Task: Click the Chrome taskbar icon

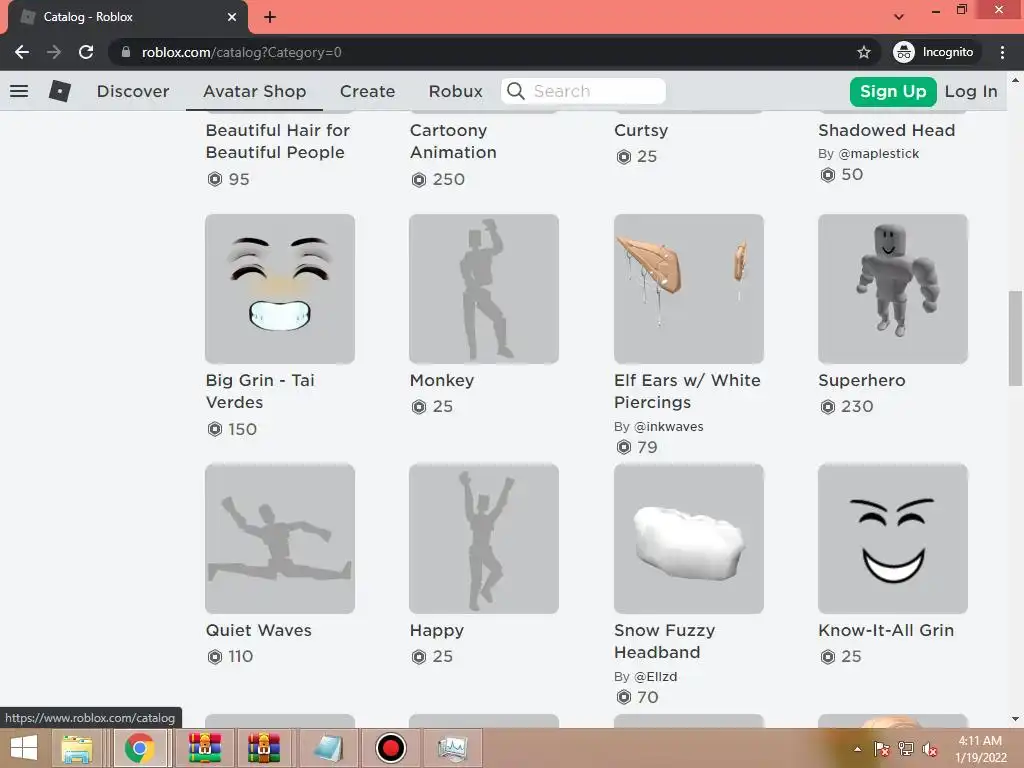Action: pos(139,748)
